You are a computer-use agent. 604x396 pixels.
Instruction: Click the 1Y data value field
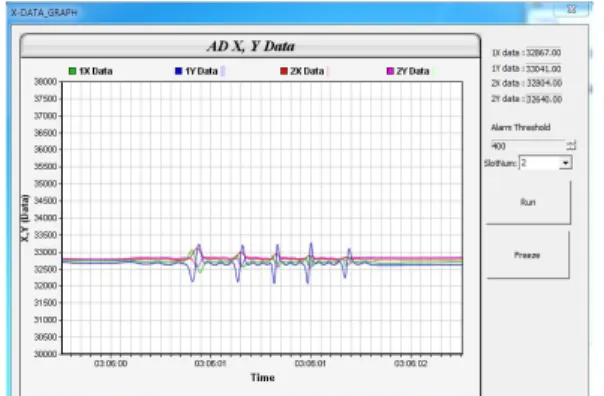click(x=544, y=69)
